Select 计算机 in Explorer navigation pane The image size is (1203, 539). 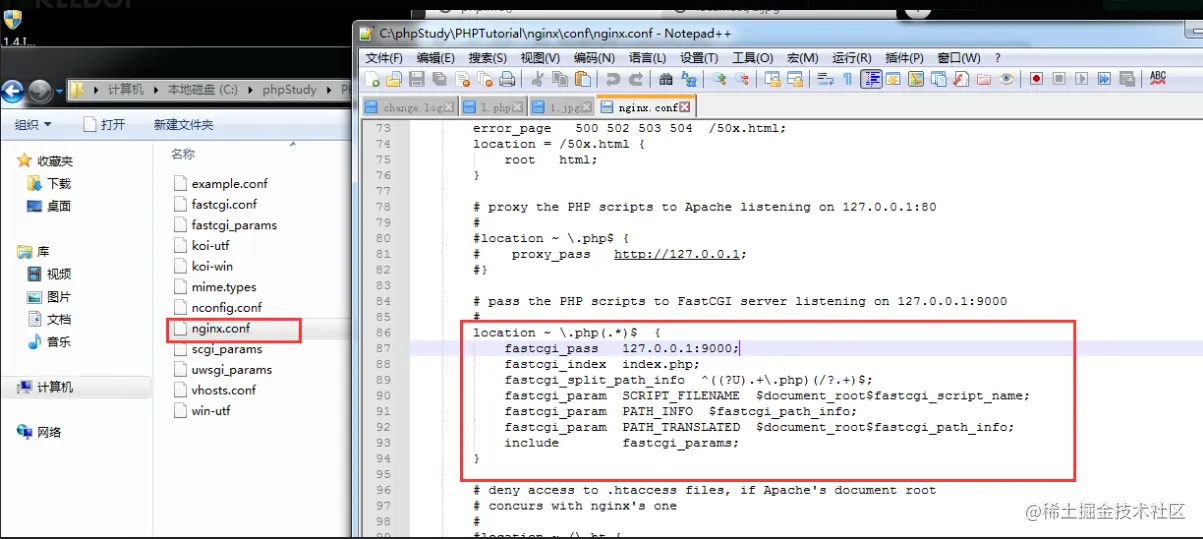[45, 387]
